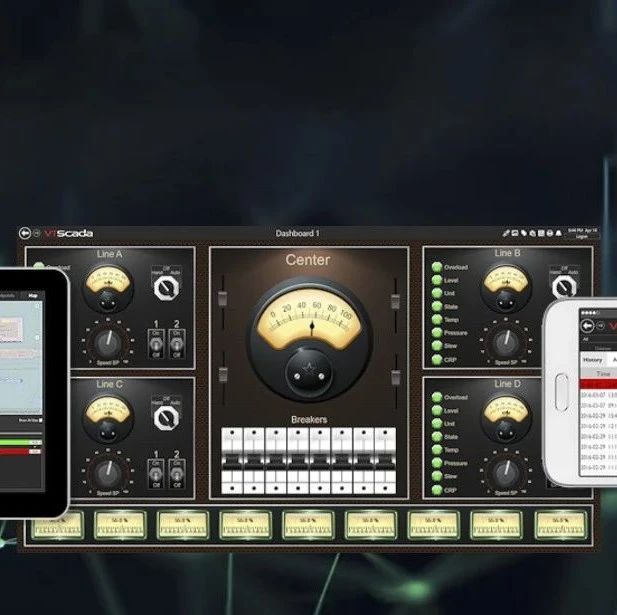Viewport: 617px width, 615px height.
Task: Click the fifth bottom strip meter from left
Action: point(308,525)
